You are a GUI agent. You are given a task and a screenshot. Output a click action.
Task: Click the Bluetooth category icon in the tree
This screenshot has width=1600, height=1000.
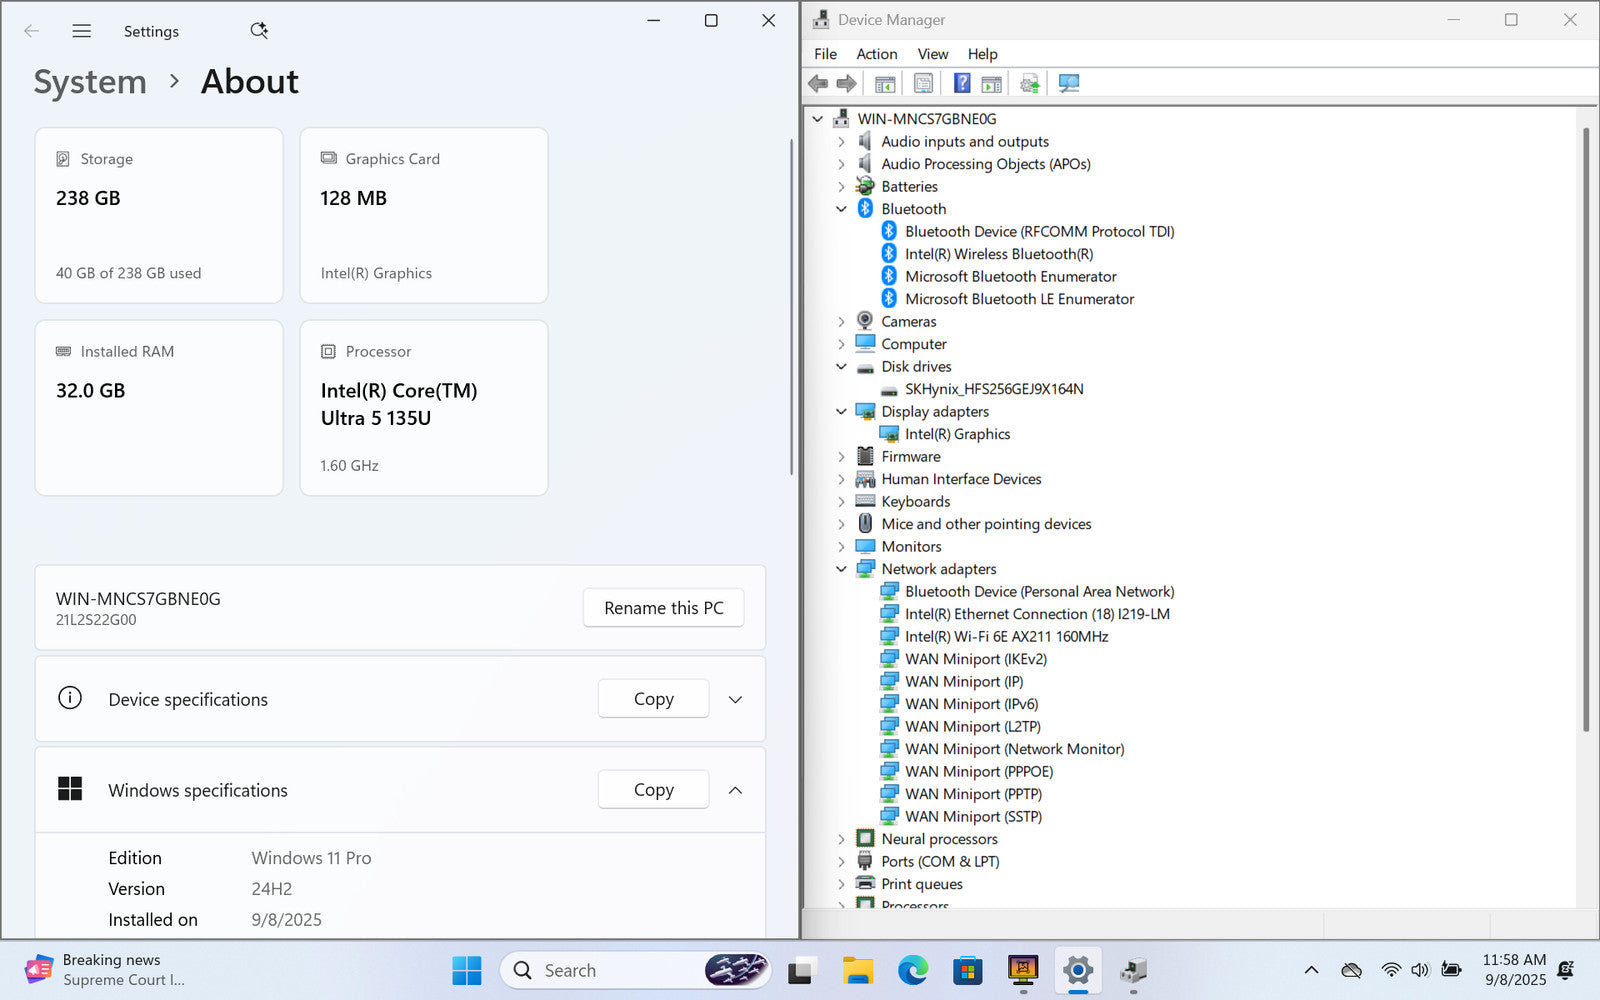[865, 209]
